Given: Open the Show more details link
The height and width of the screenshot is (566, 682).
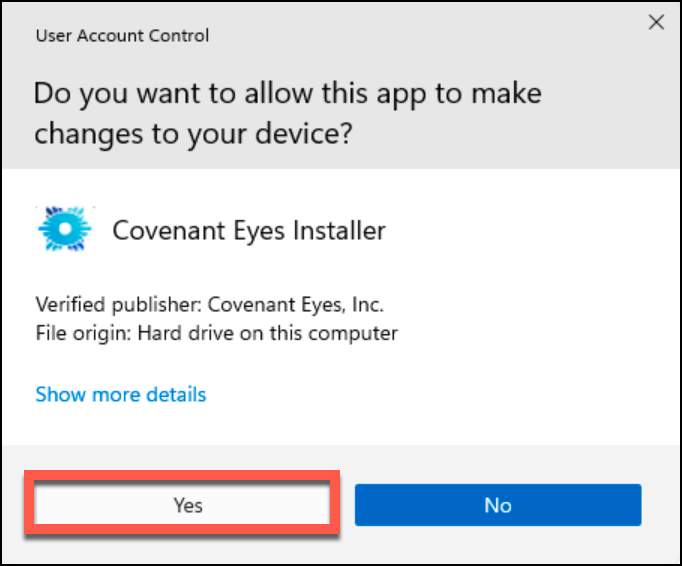Looking at the screenshot, I should tap(121, 395).
